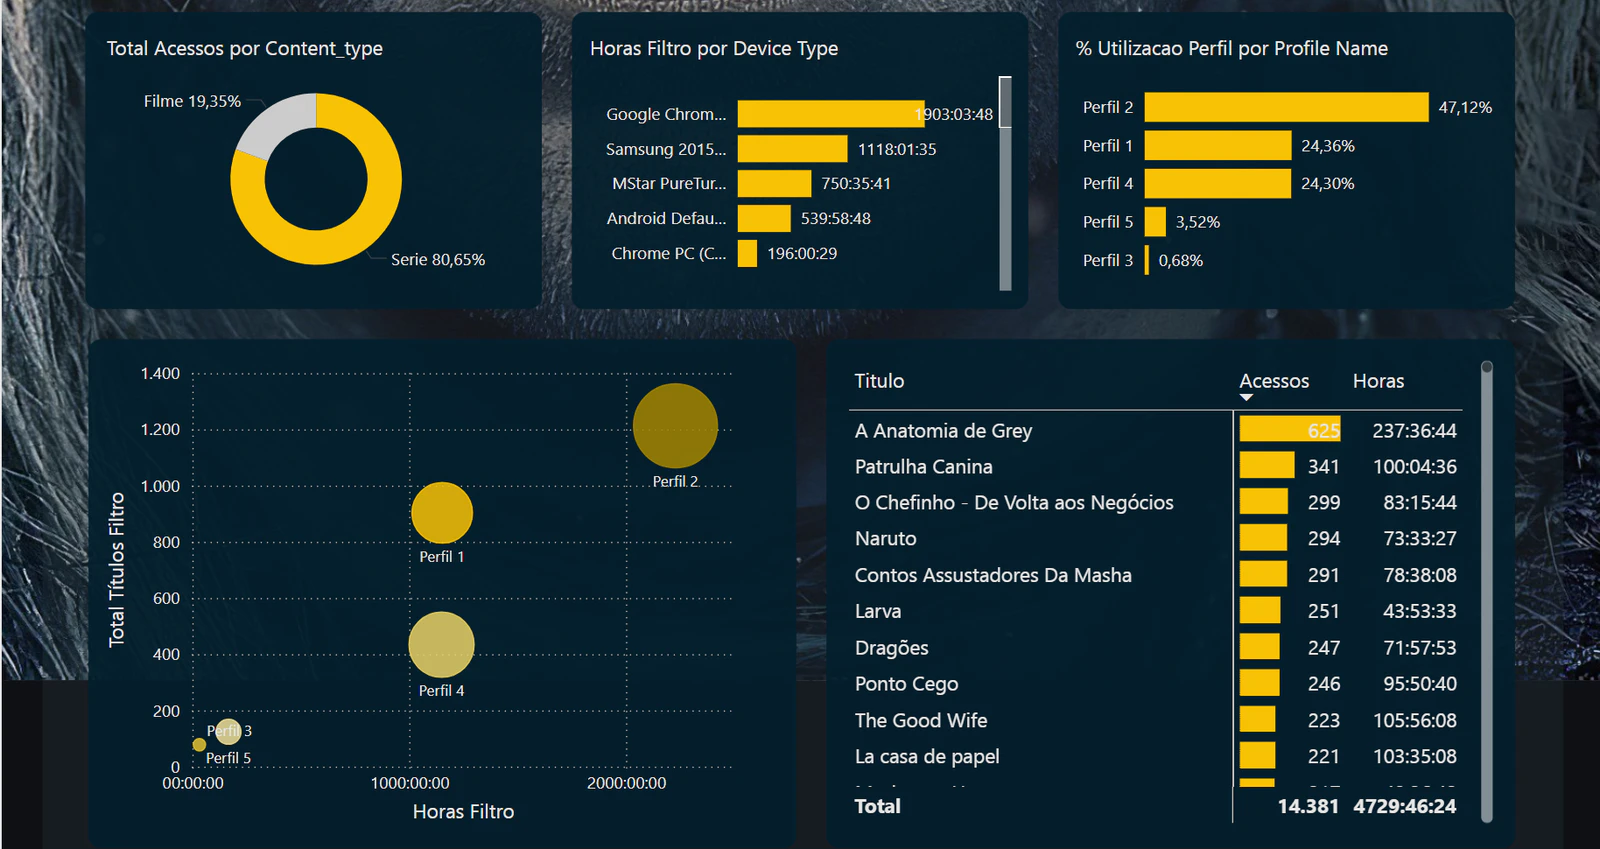
Task: Click the Acessos sort arrow indicator
Action: coord(1246,398)
